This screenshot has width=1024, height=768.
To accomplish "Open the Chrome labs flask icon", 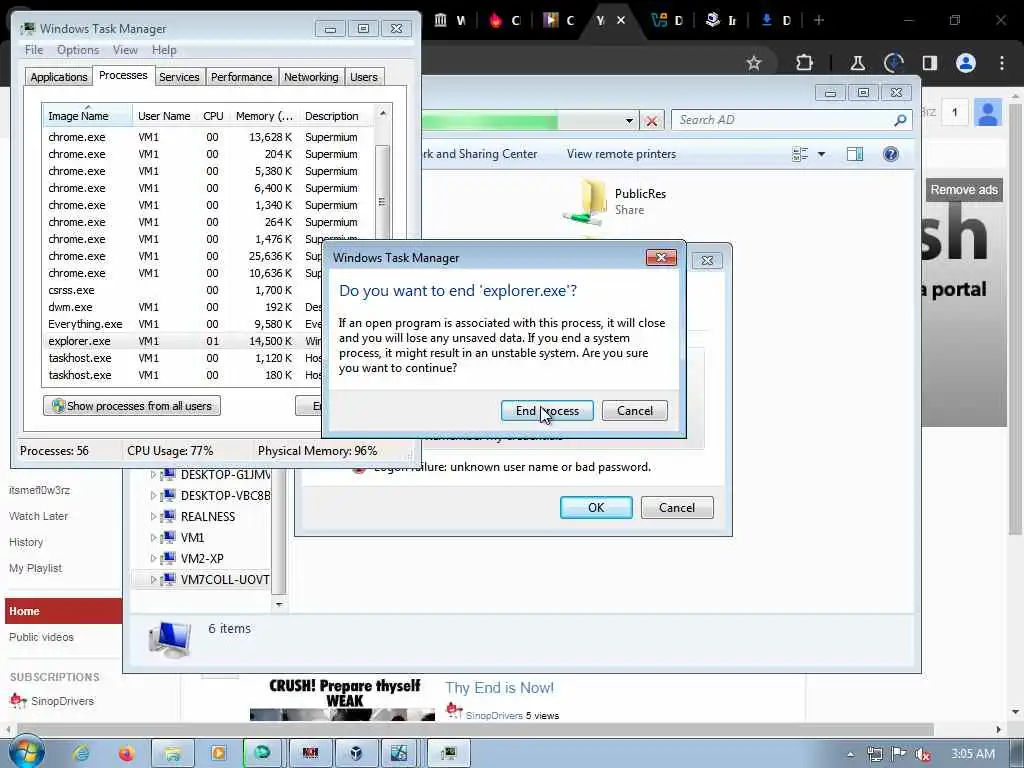I will click(857, 63).
